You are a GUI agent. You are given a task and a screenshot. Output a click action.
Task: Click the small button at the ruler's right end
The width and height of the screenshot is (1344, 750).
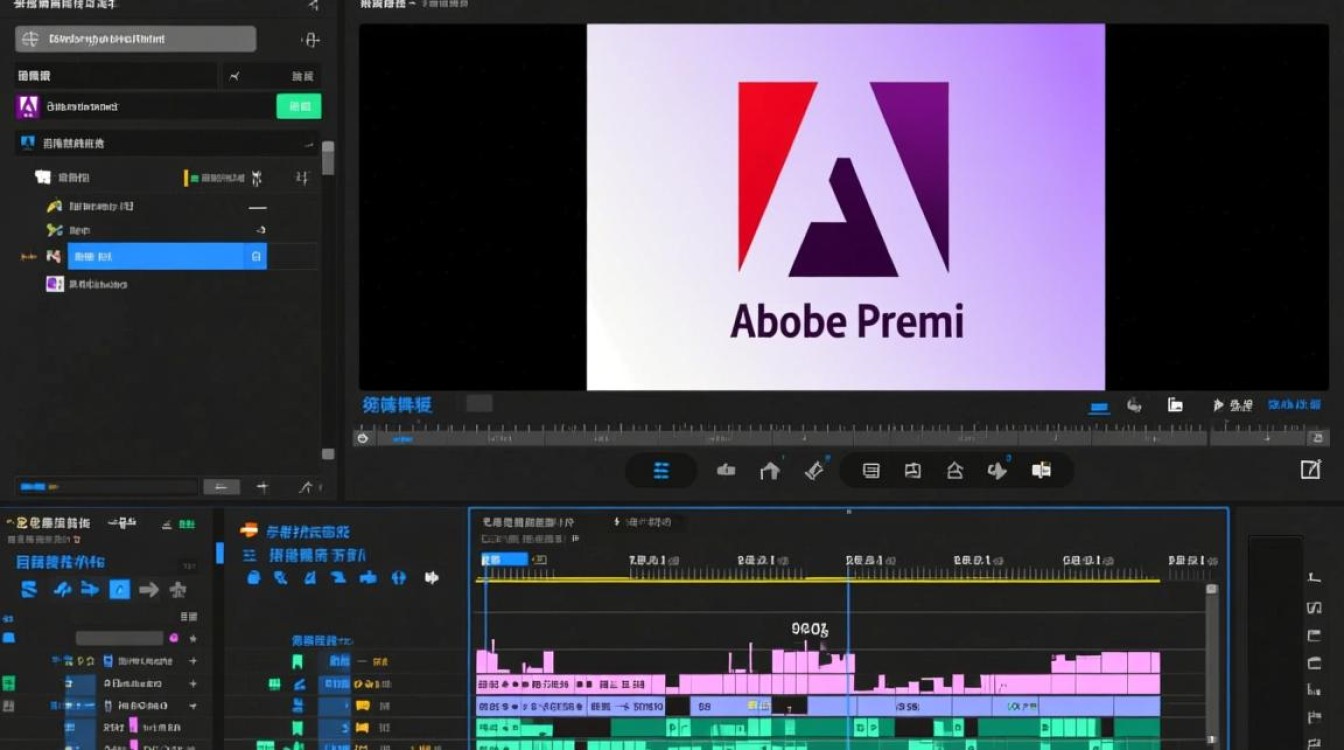click(x=1319, y=437)
